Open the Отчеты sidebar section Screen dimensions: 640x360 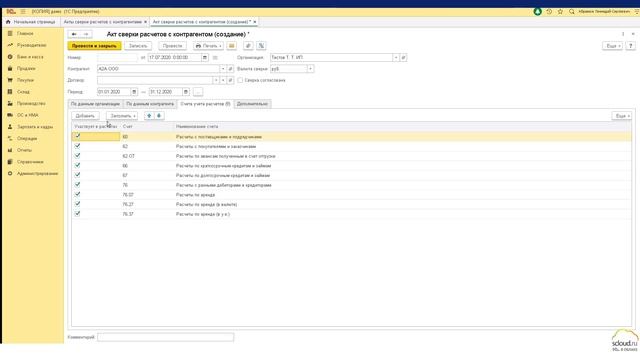(x=24, y=150)
